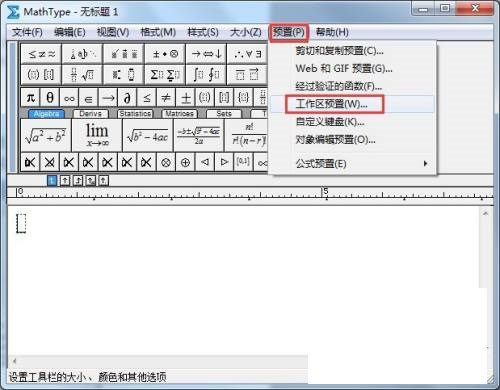The width and height of the screenshot is (500, 390).
Task: Open the 样式(S) menu
Action: (203, 32)
